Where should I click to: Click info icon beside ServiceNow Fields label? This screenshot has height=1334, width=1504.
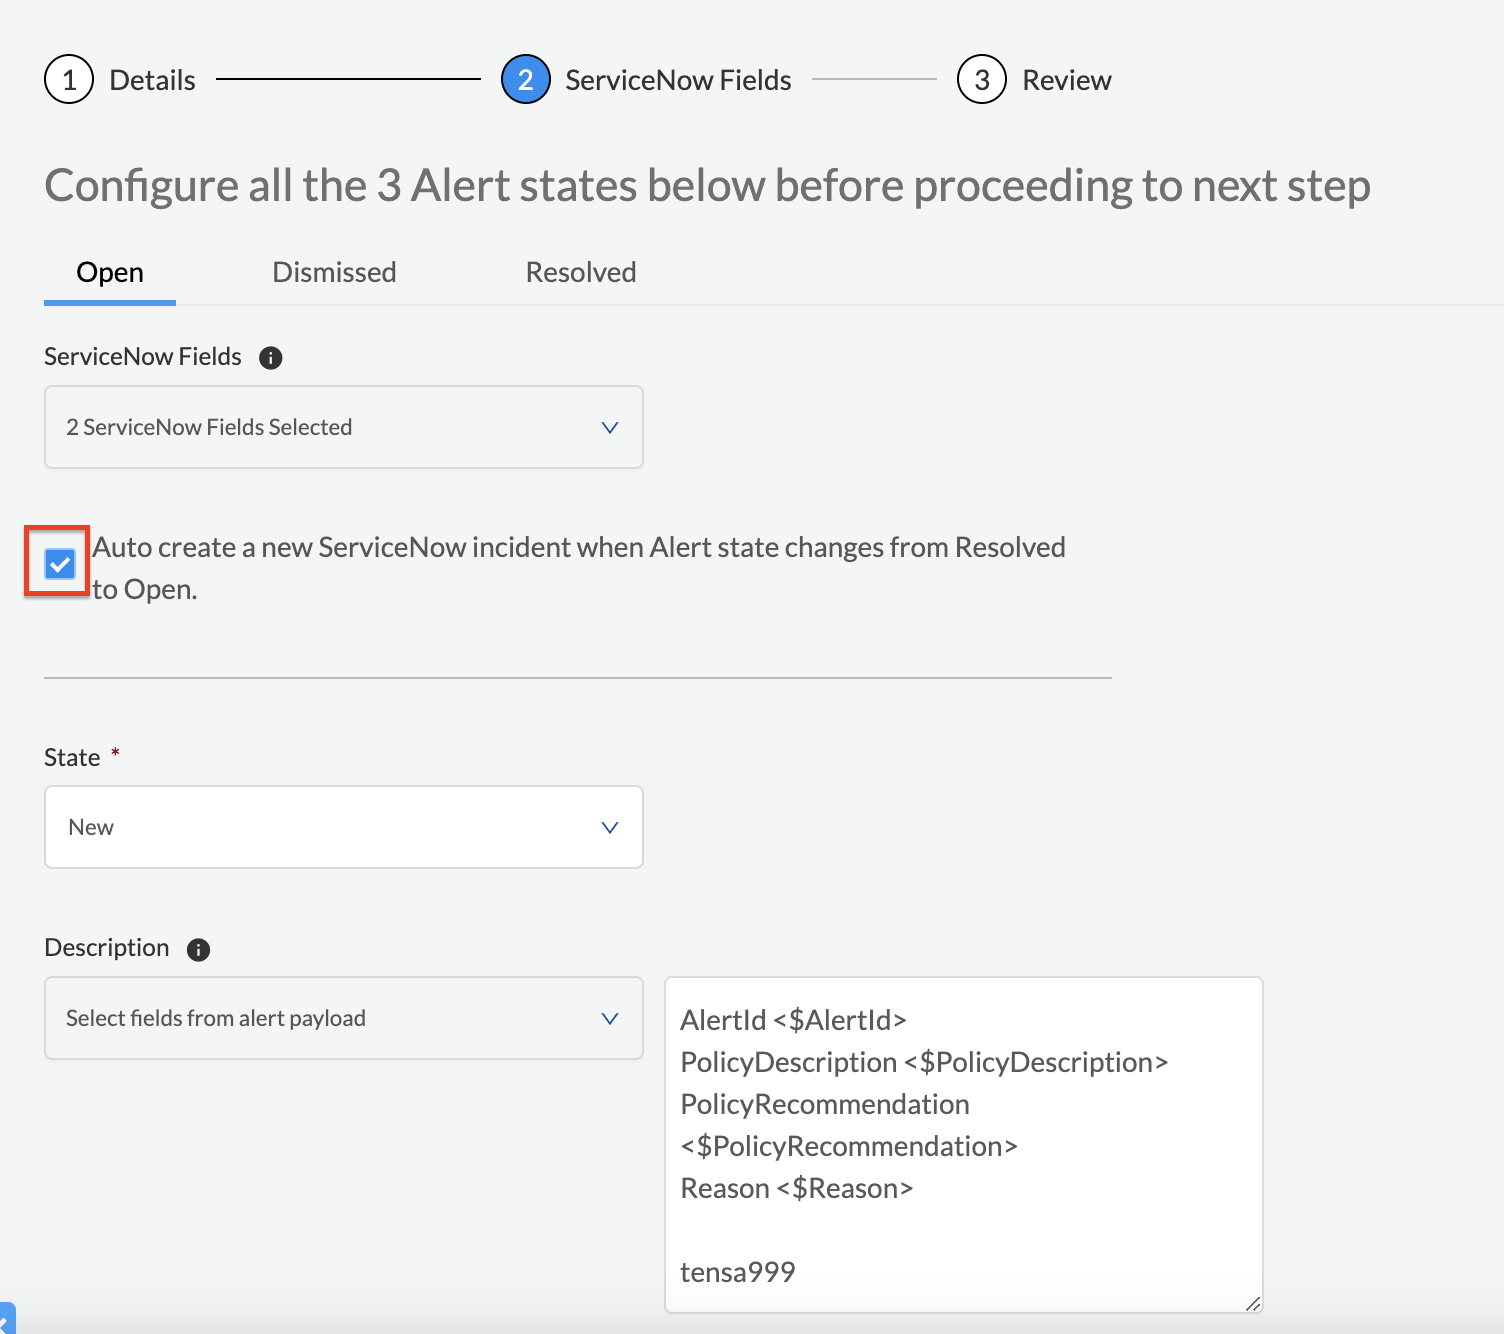click(270, 358)
